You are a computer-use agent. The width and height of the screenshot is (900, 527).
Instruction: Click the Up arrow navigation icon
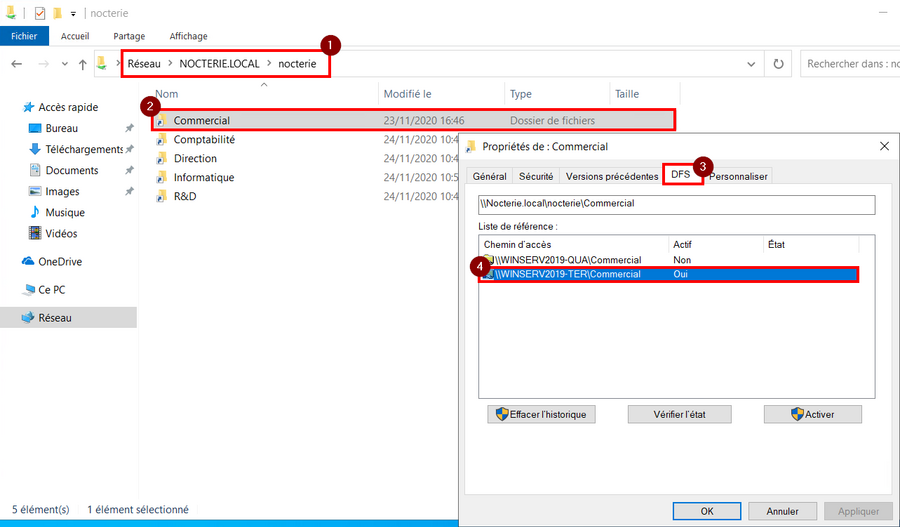click(82, 64)
